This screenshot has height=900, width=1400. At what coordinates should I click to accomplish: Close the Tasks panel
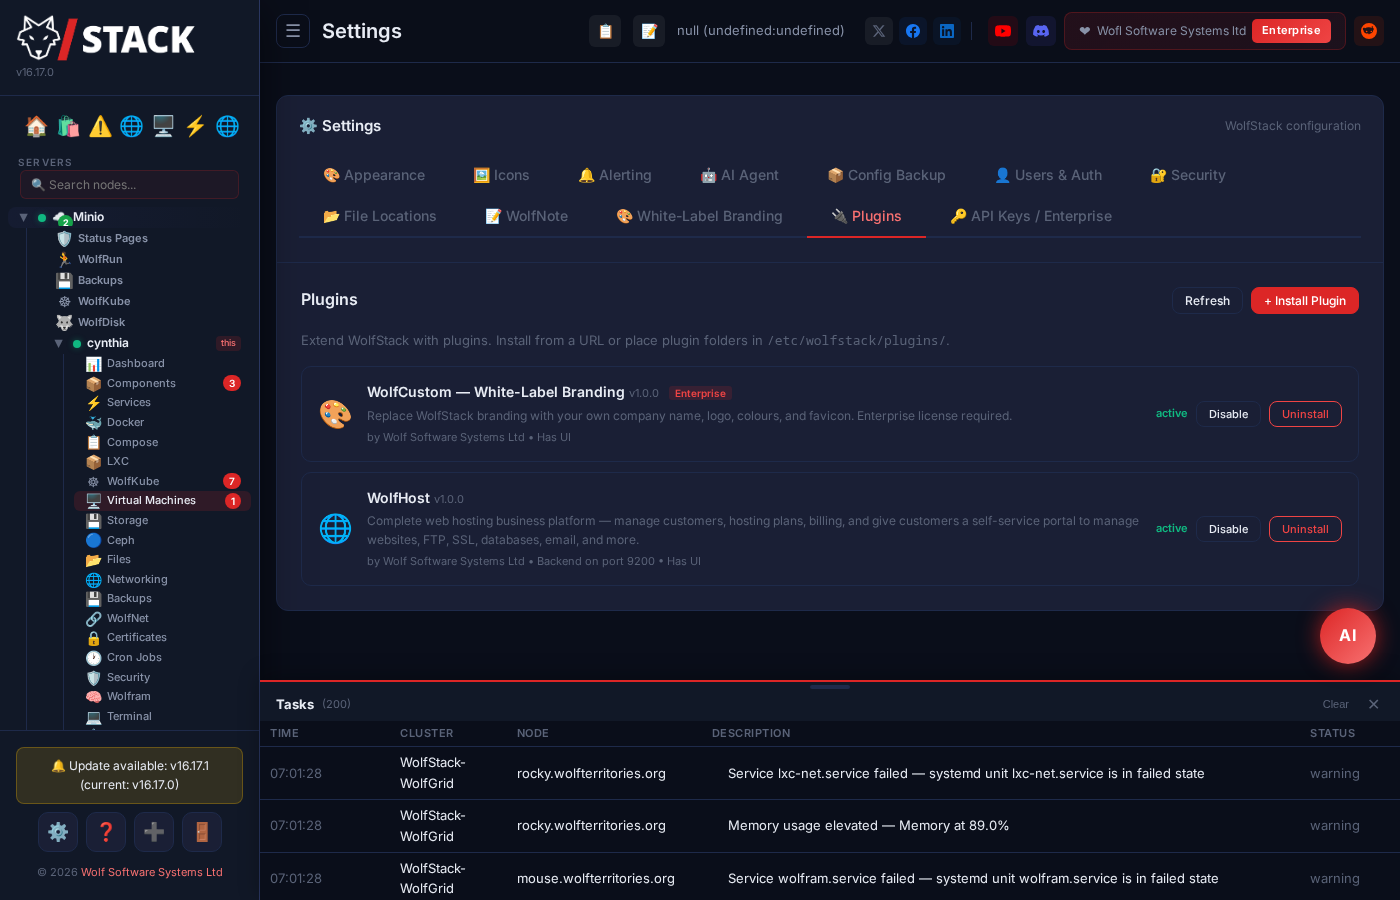1374,704
